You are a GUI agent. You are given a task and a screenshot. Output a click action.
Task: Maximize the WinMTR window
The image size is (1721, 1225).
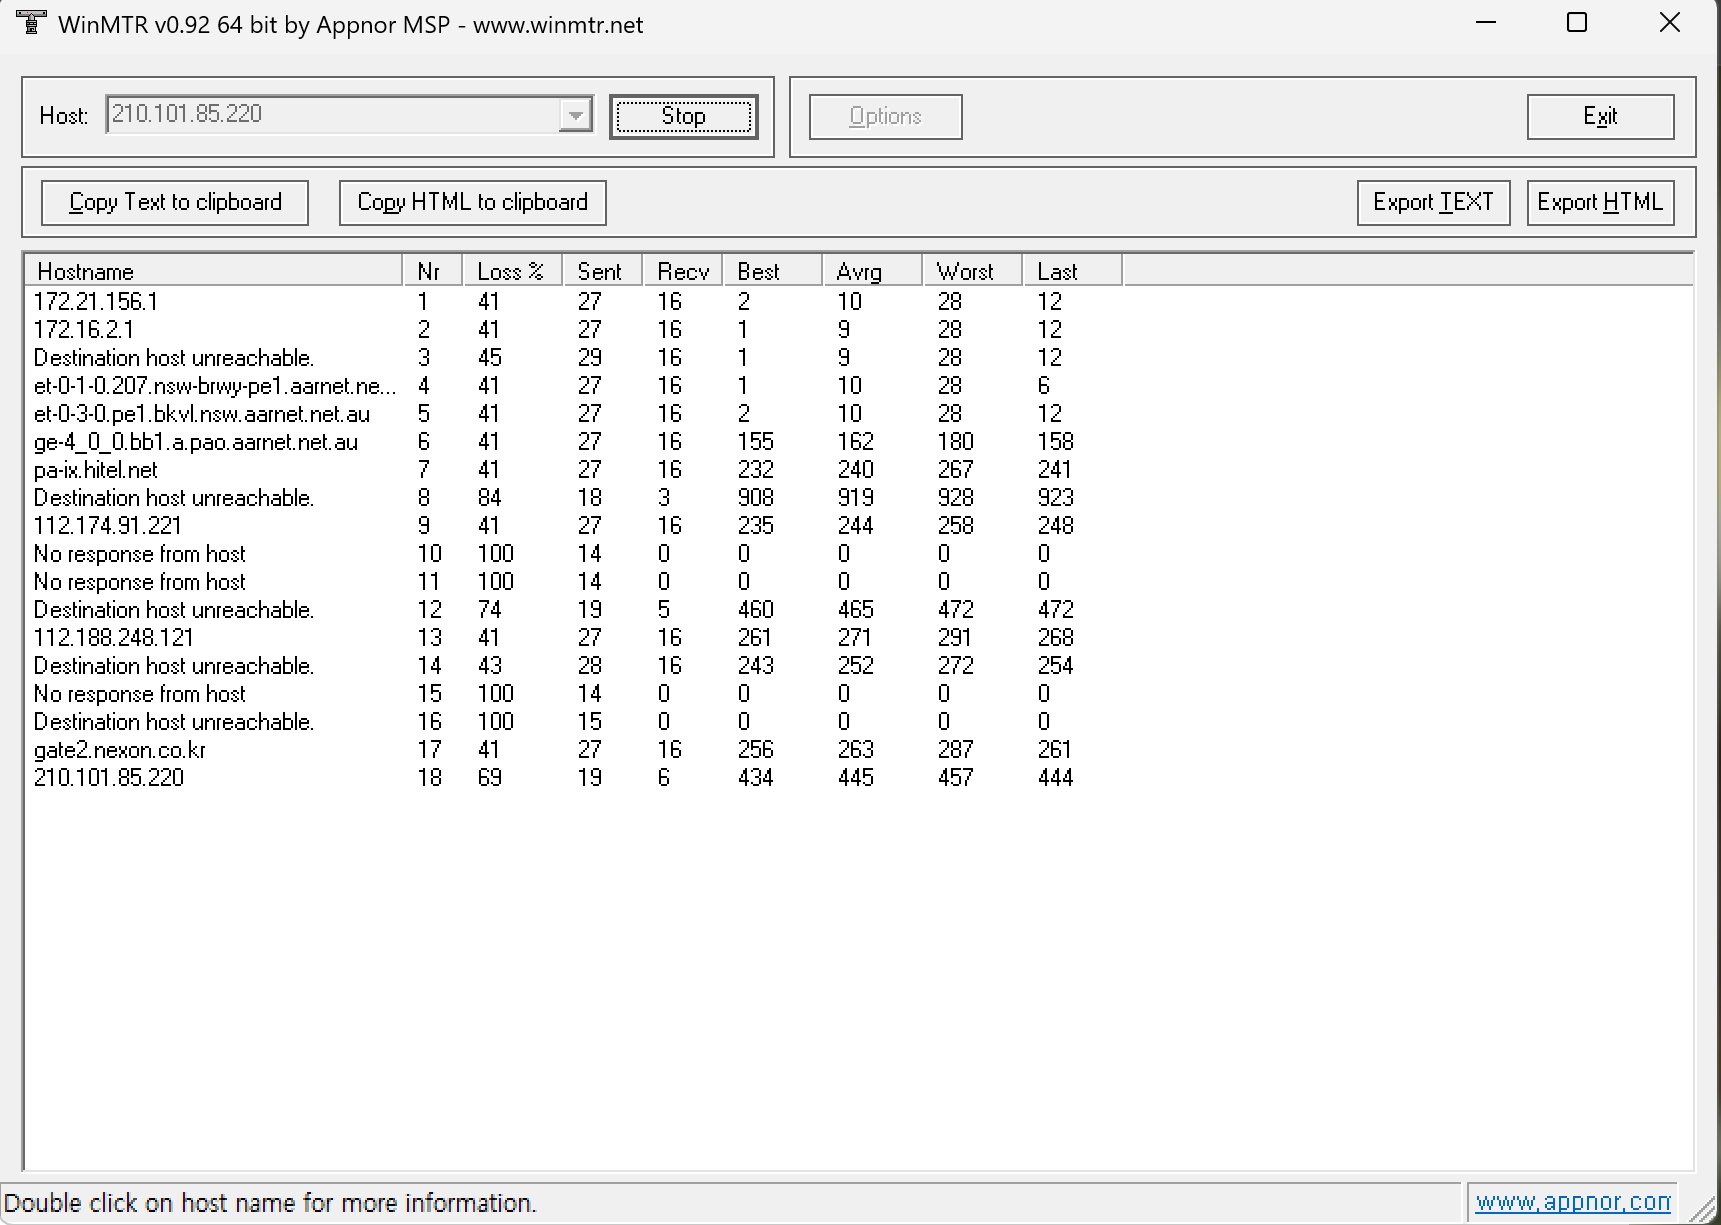[x=1577, y=23]
